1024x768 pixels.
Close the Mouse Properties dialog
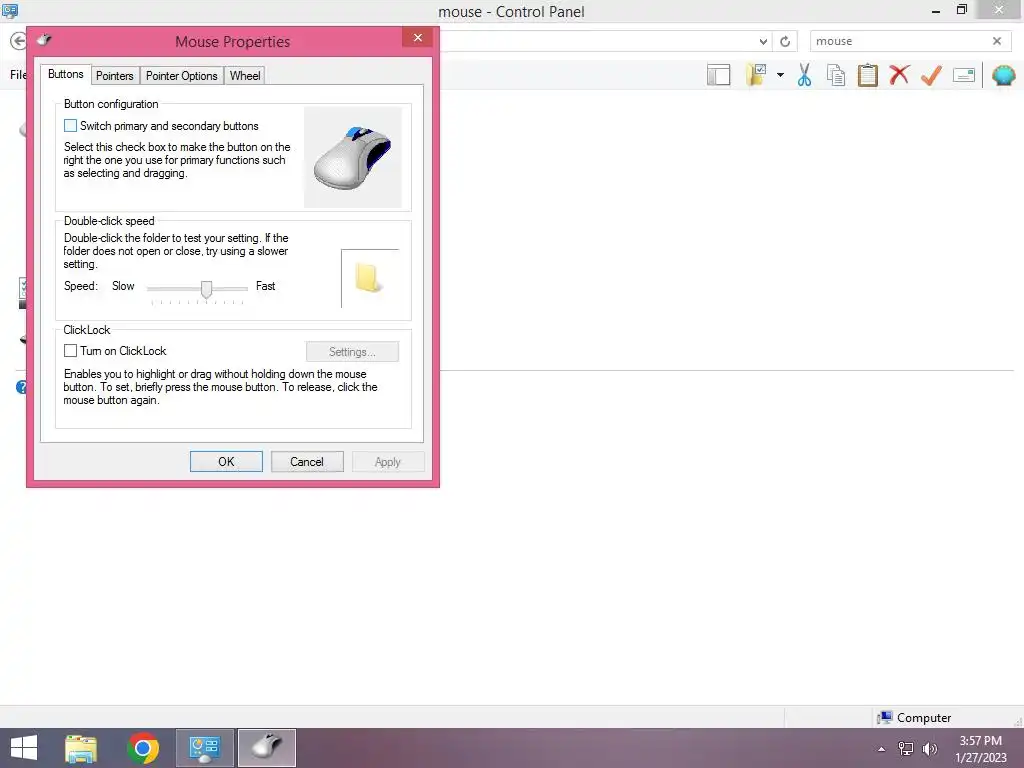pyautogui.click(x=418, y=38)
